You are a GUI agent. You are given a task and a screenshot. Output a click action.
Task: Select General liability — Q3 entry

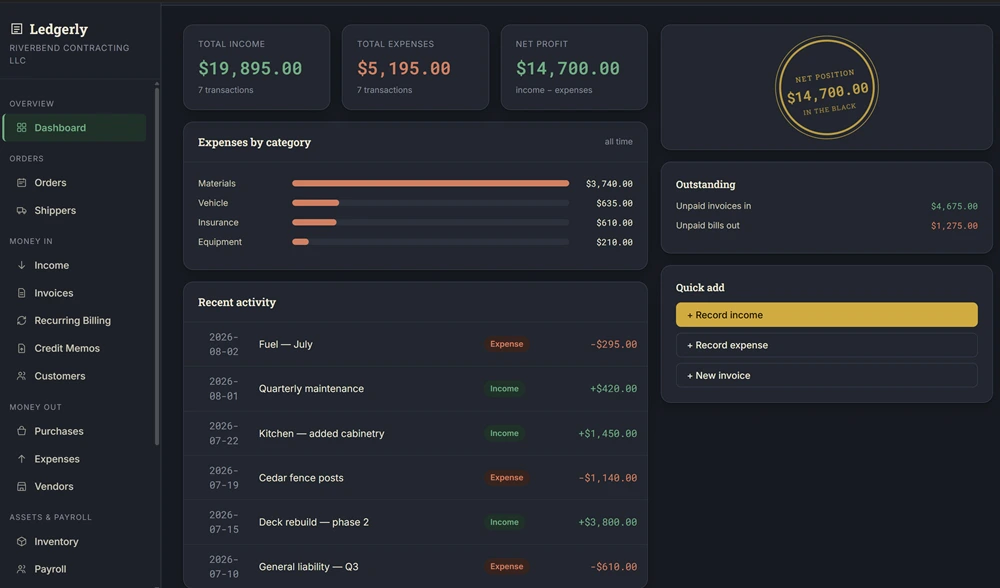415,566
